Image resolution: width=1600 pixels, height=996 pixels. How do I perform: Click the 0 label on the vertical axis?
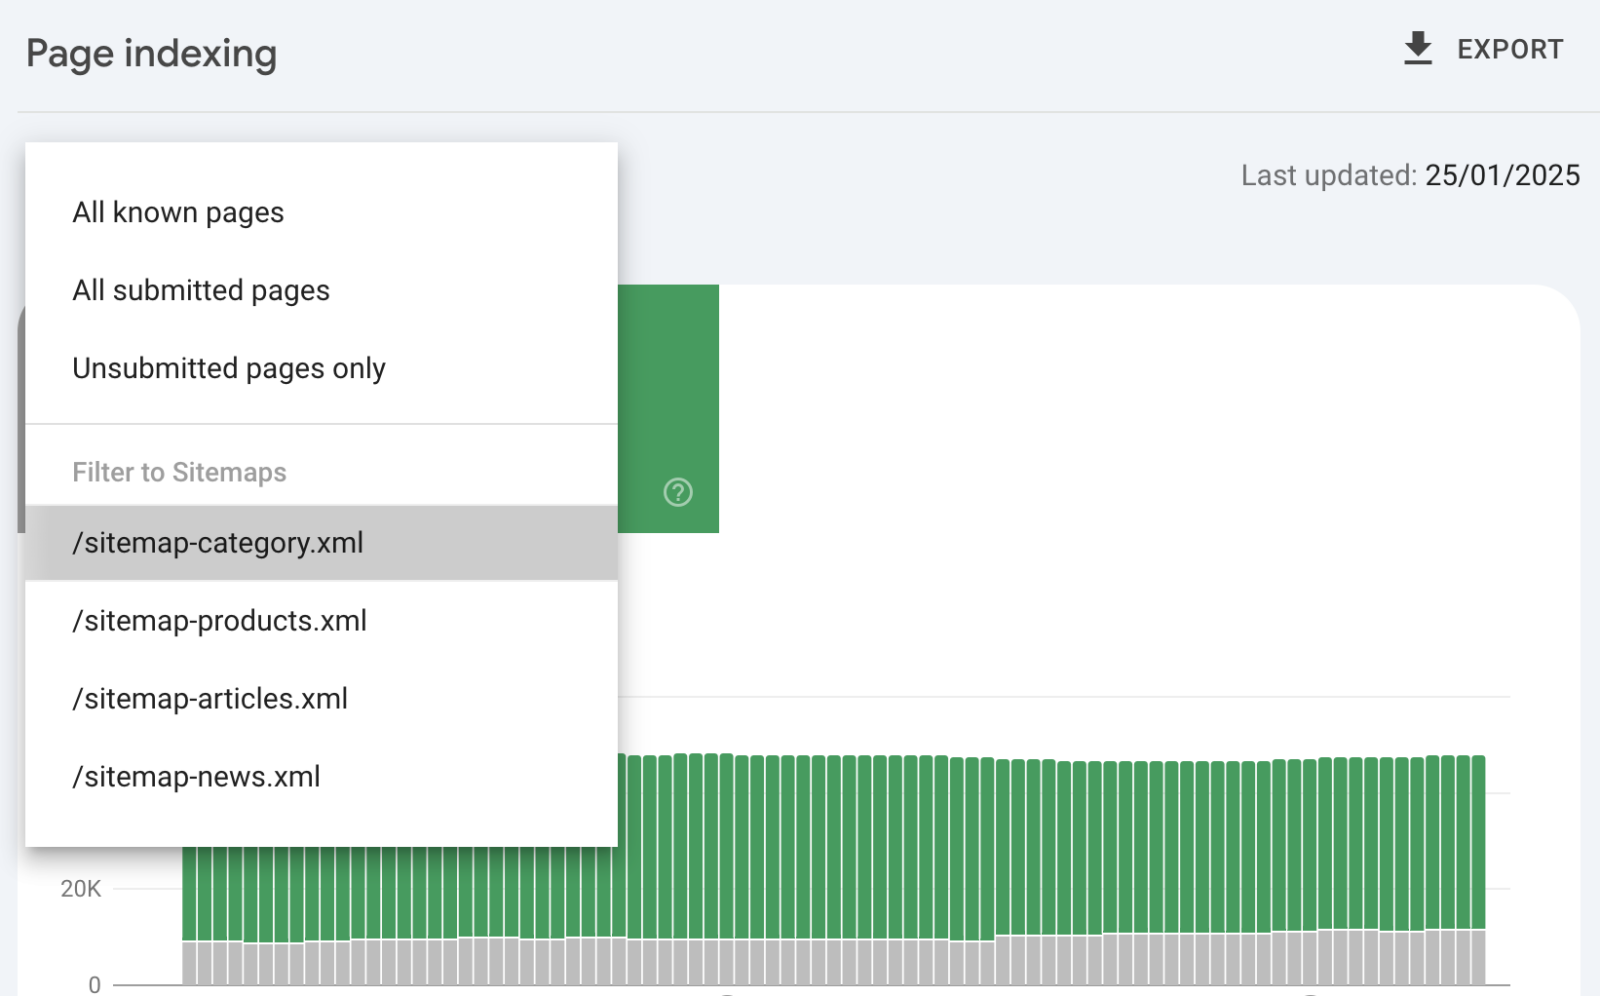pyautogui.click(x=94, y=984)
